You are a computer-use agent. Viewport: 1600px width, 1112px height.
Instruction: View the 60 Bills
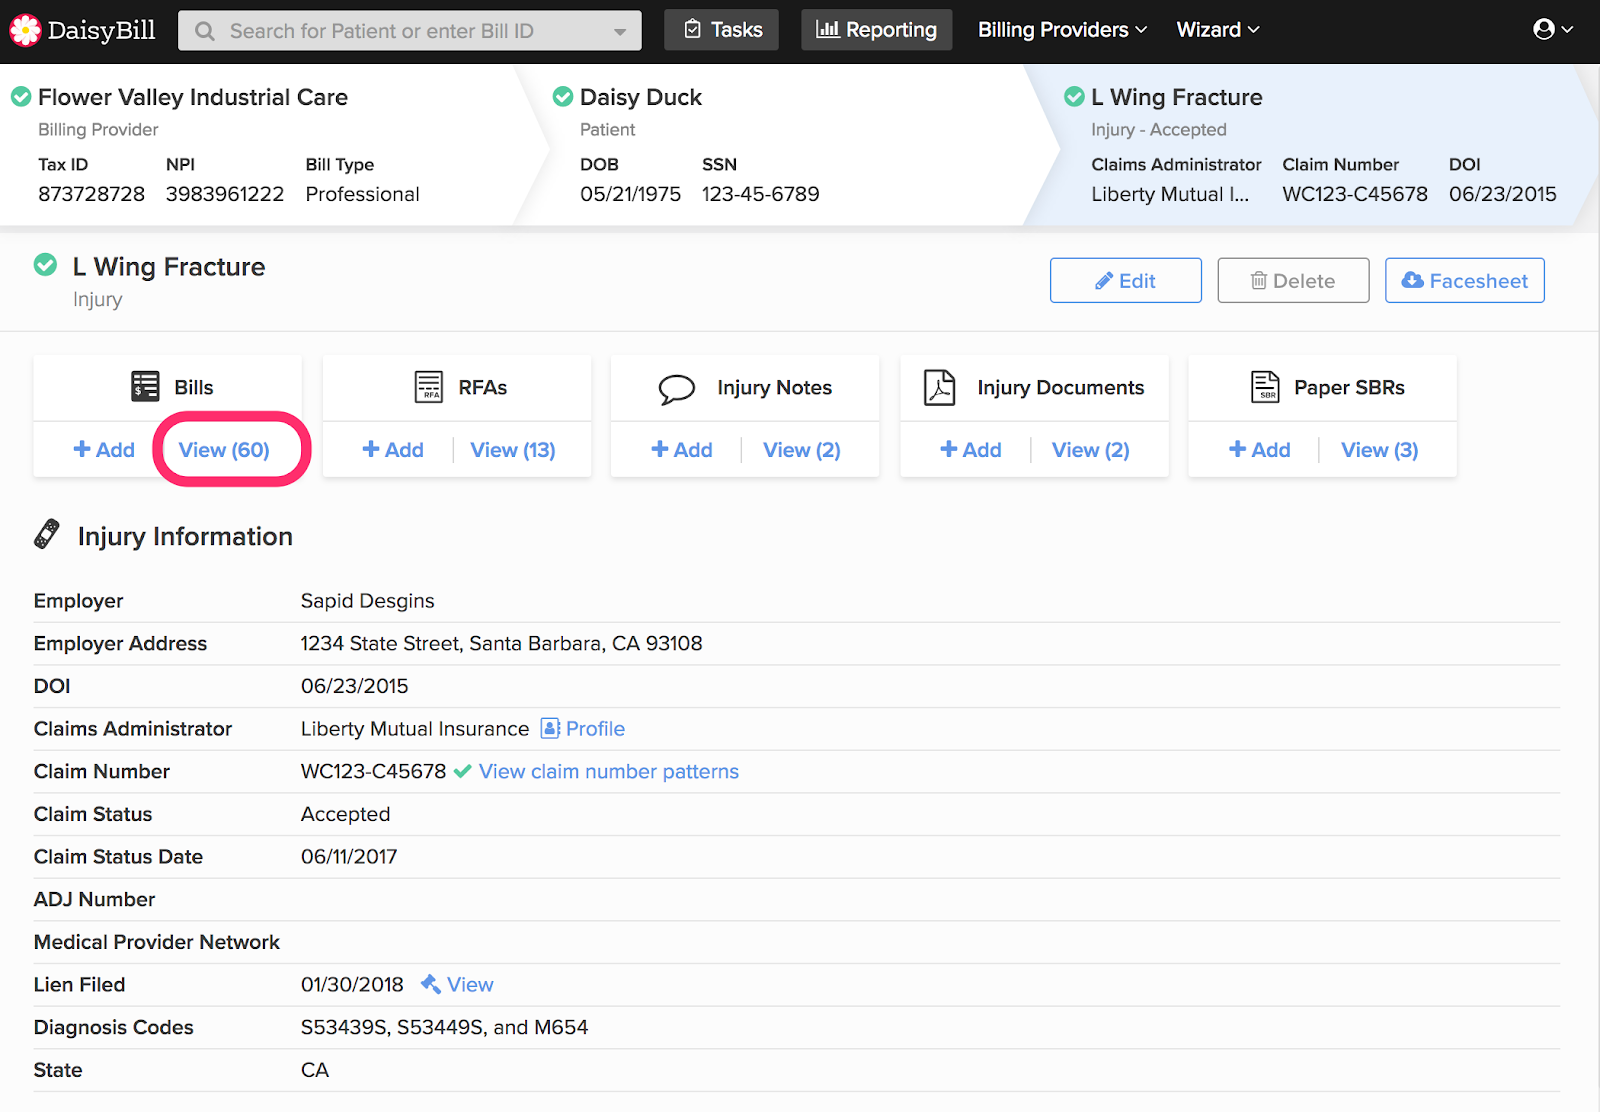pyautogui.click(x=224, y=450)
